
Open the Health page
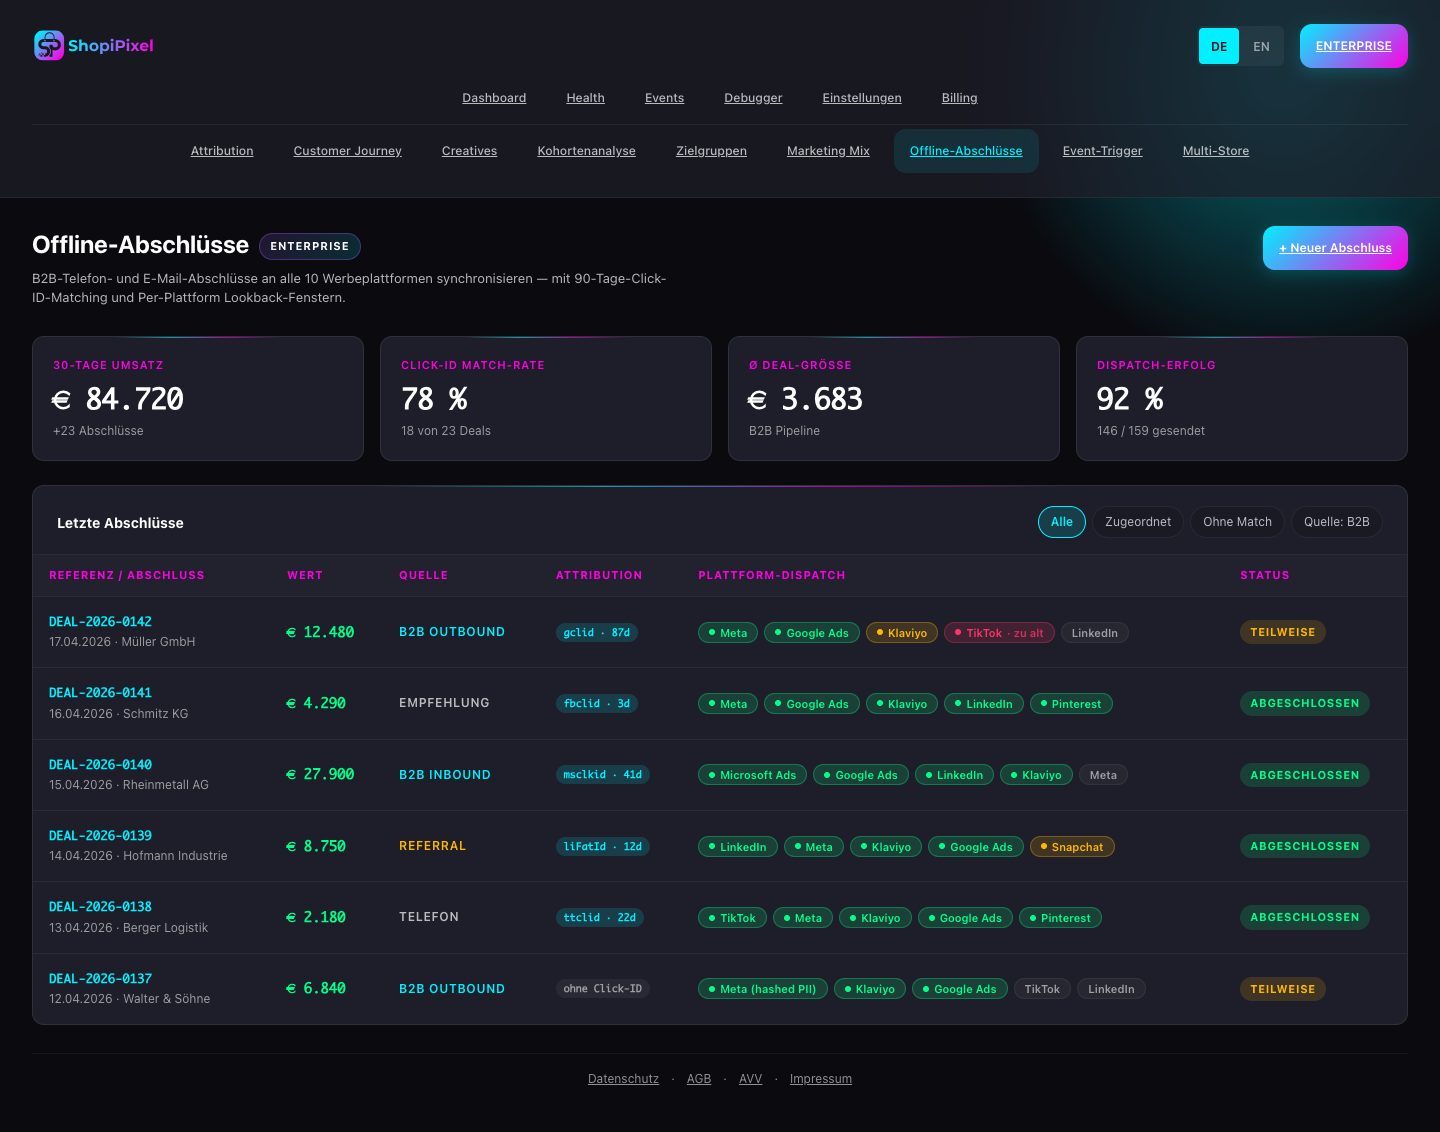pyautogui.click(x=585, y=98)
